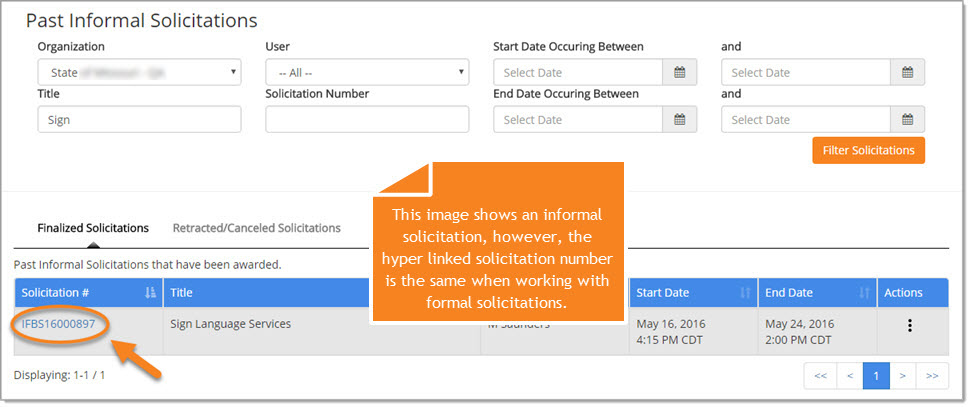This screenshot has width=970, height=407.
Task: Open calendar for first End Date field
Action: click(679, 119)
